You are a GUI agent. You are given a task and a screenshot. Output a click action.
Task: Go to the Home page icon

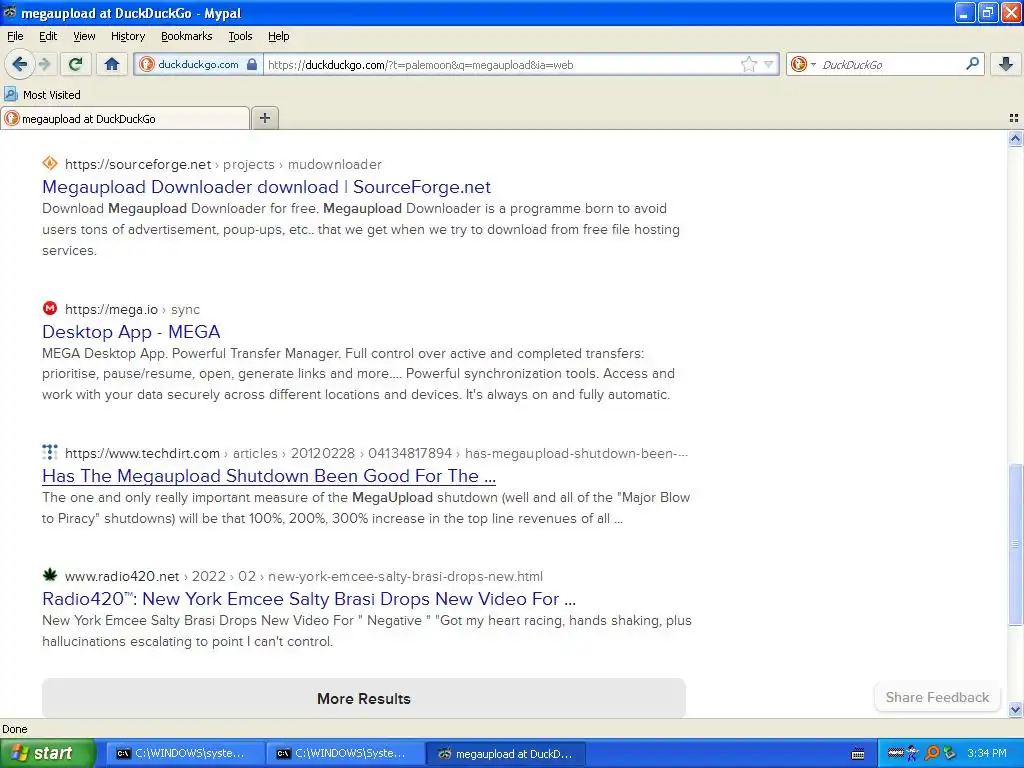pyautogui.click(x=112, y=64)
